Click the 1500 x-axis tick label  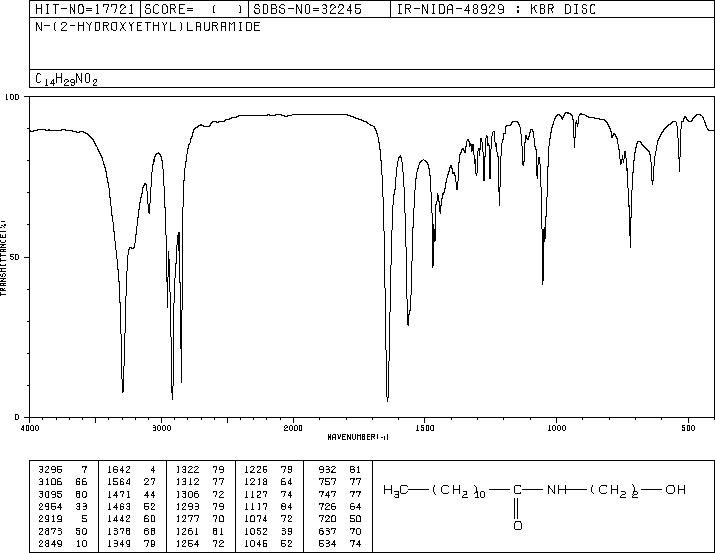click(425, 428)
